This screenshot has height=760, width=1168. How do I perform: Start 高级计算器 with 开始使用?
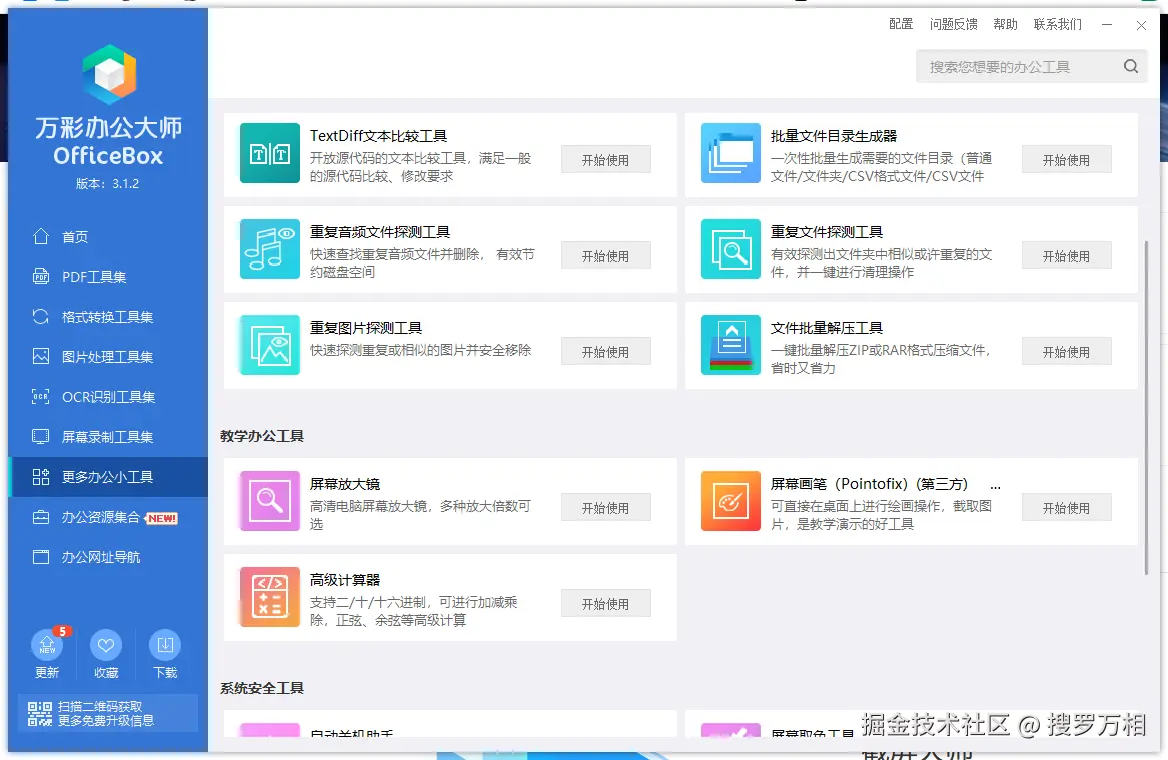(606, 604)
